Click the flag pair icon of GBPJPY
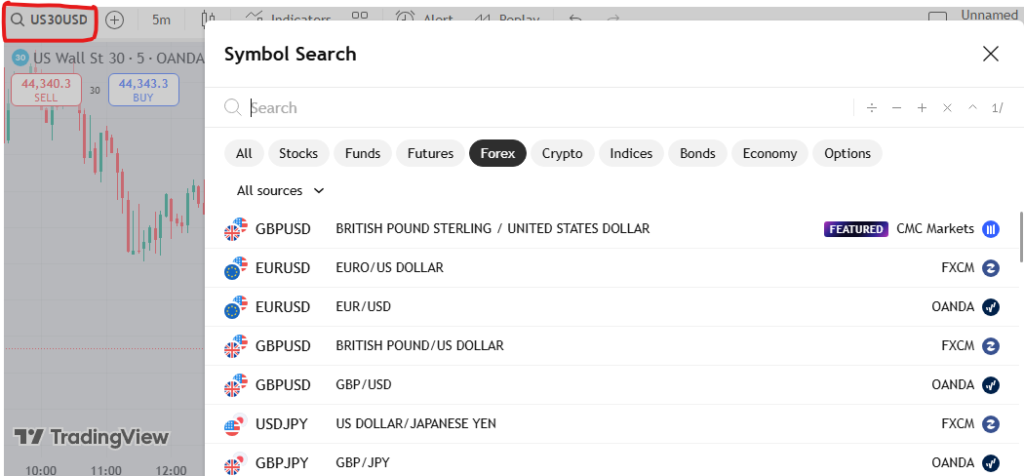The height and width of the screenshot is (476, 1024). pos(235,463)
